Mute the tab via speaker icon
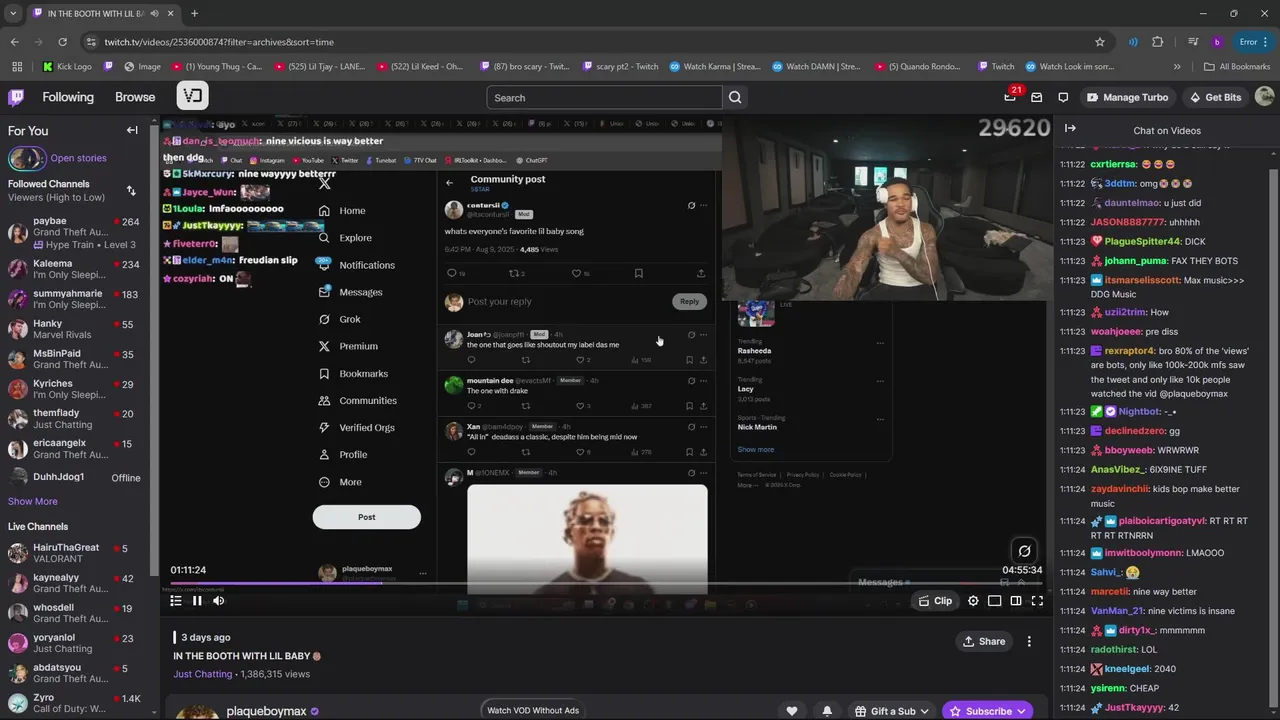The height and width of the screenshot is (720, 1280). coord(152,13)
